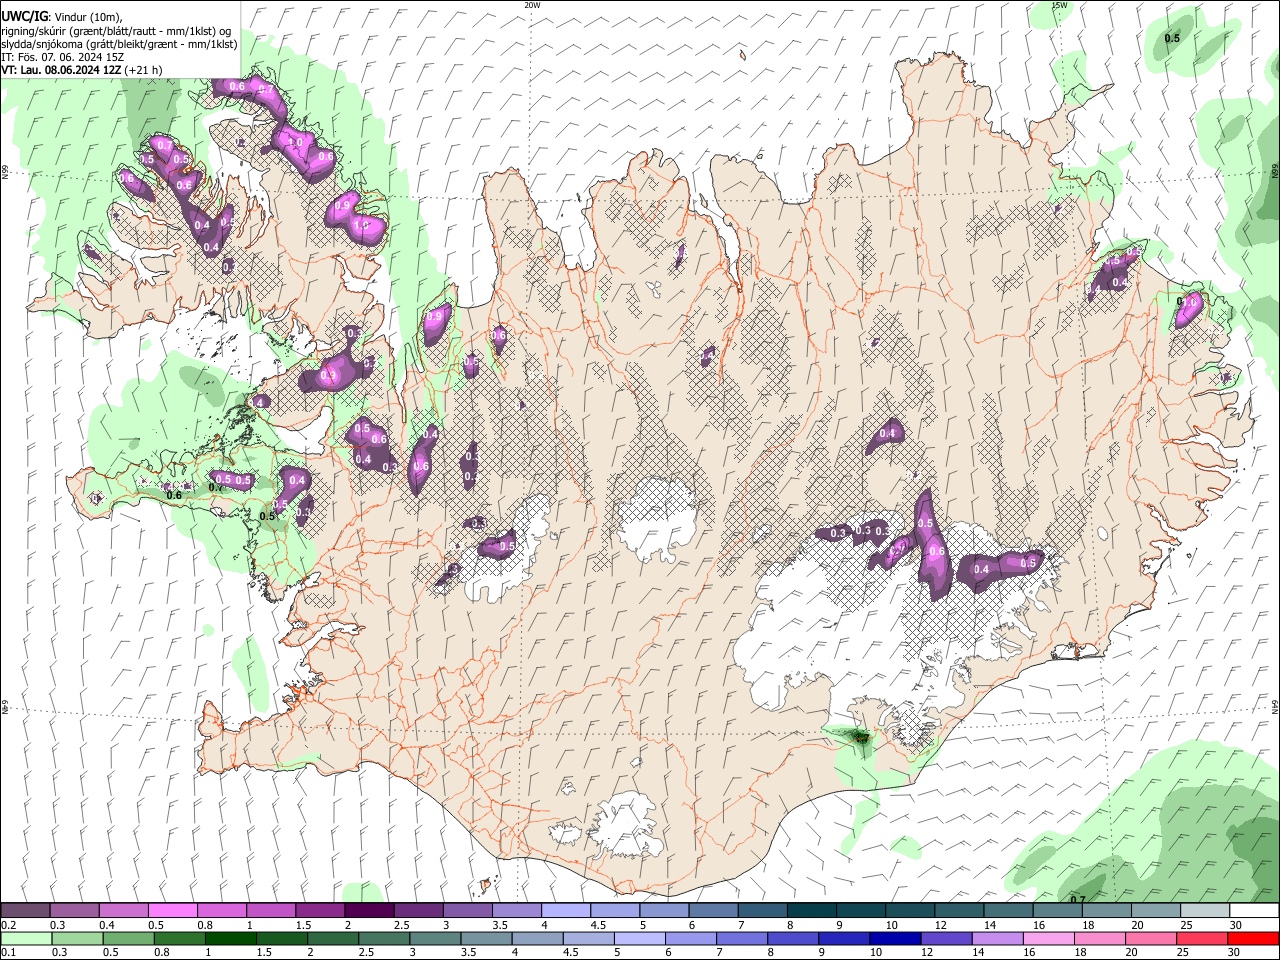Viewport: 1280px width, 960px height.
Task: Click the 'slydda/snjókoma' description line
Action: (119, 44)
